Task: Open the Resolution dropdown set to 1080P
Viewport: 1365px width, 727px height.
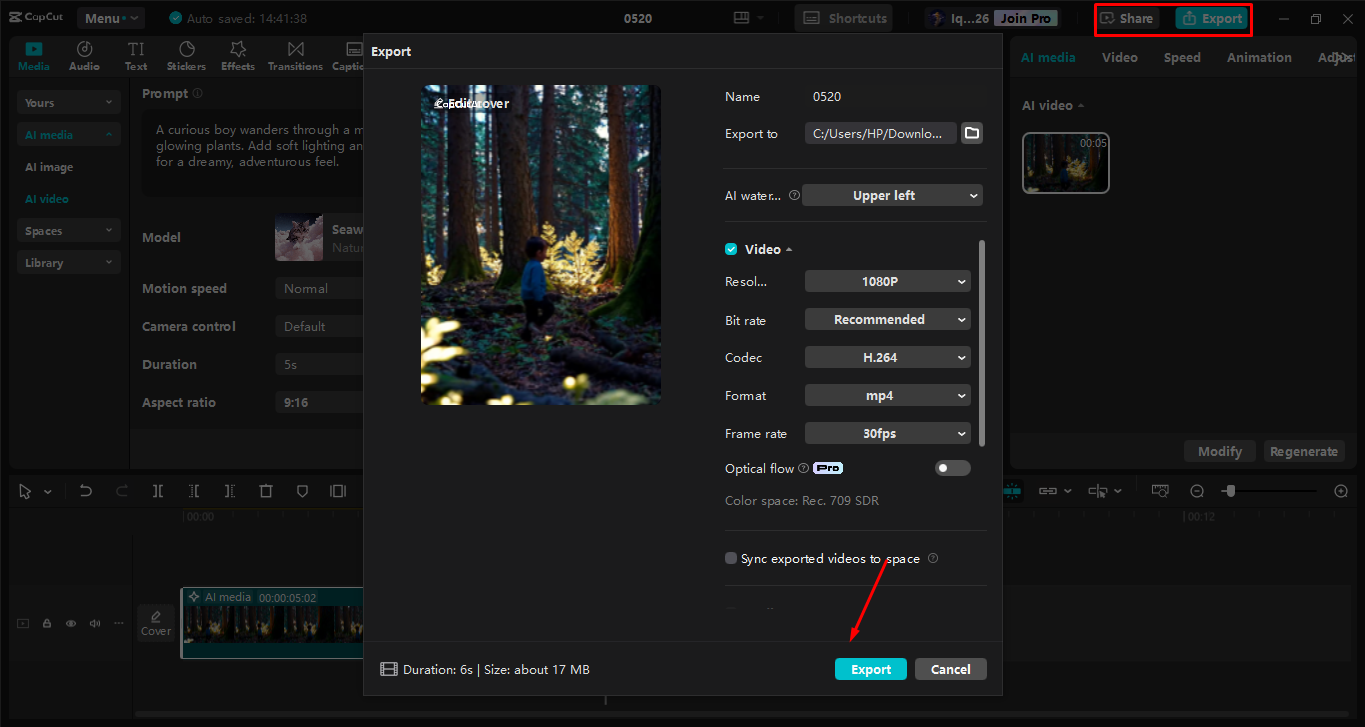Action: 887,281
